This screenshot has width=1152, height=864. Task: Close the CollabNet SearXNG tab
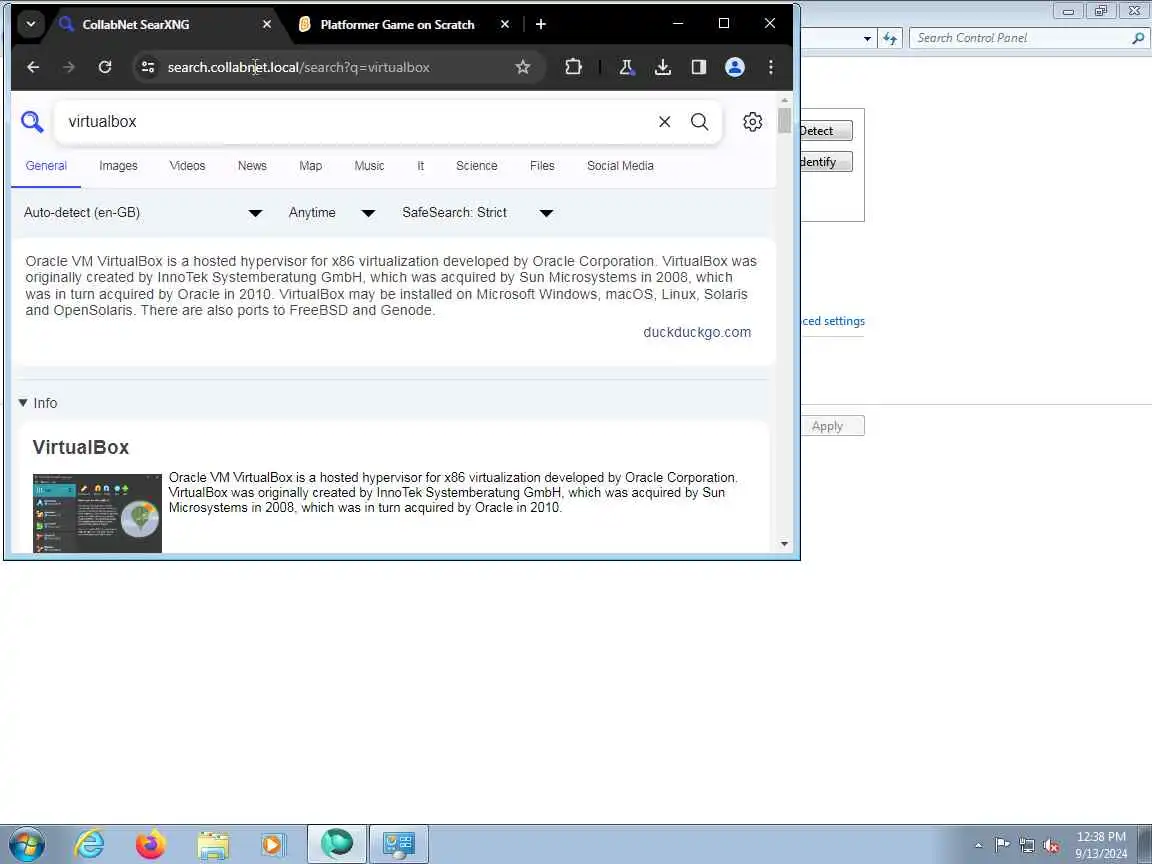tap(267, 24)
